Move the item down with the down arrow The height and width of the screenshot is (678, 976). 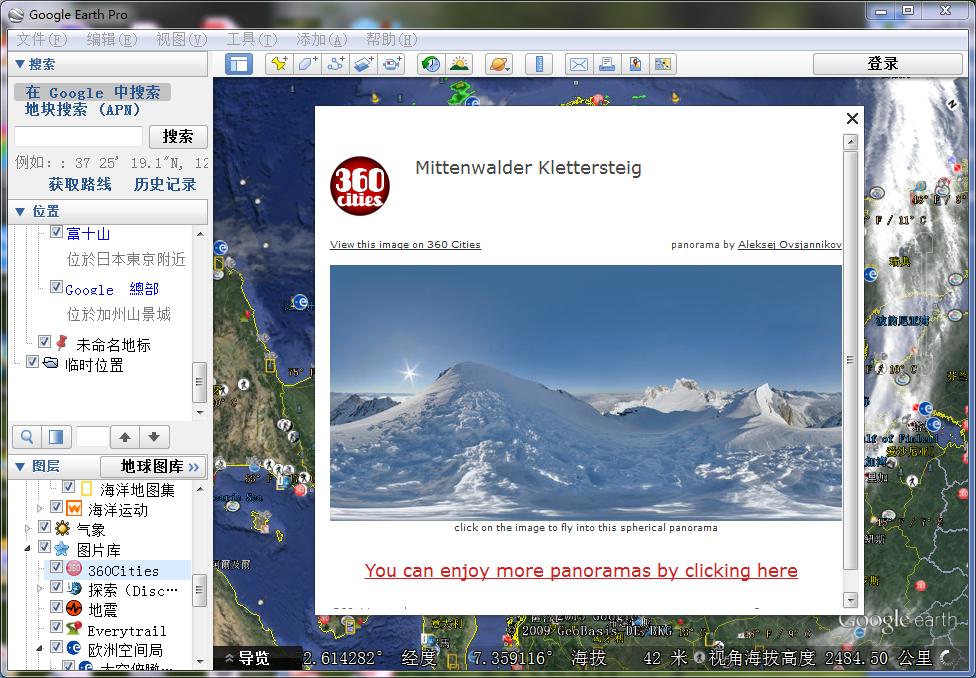(154, 437)
